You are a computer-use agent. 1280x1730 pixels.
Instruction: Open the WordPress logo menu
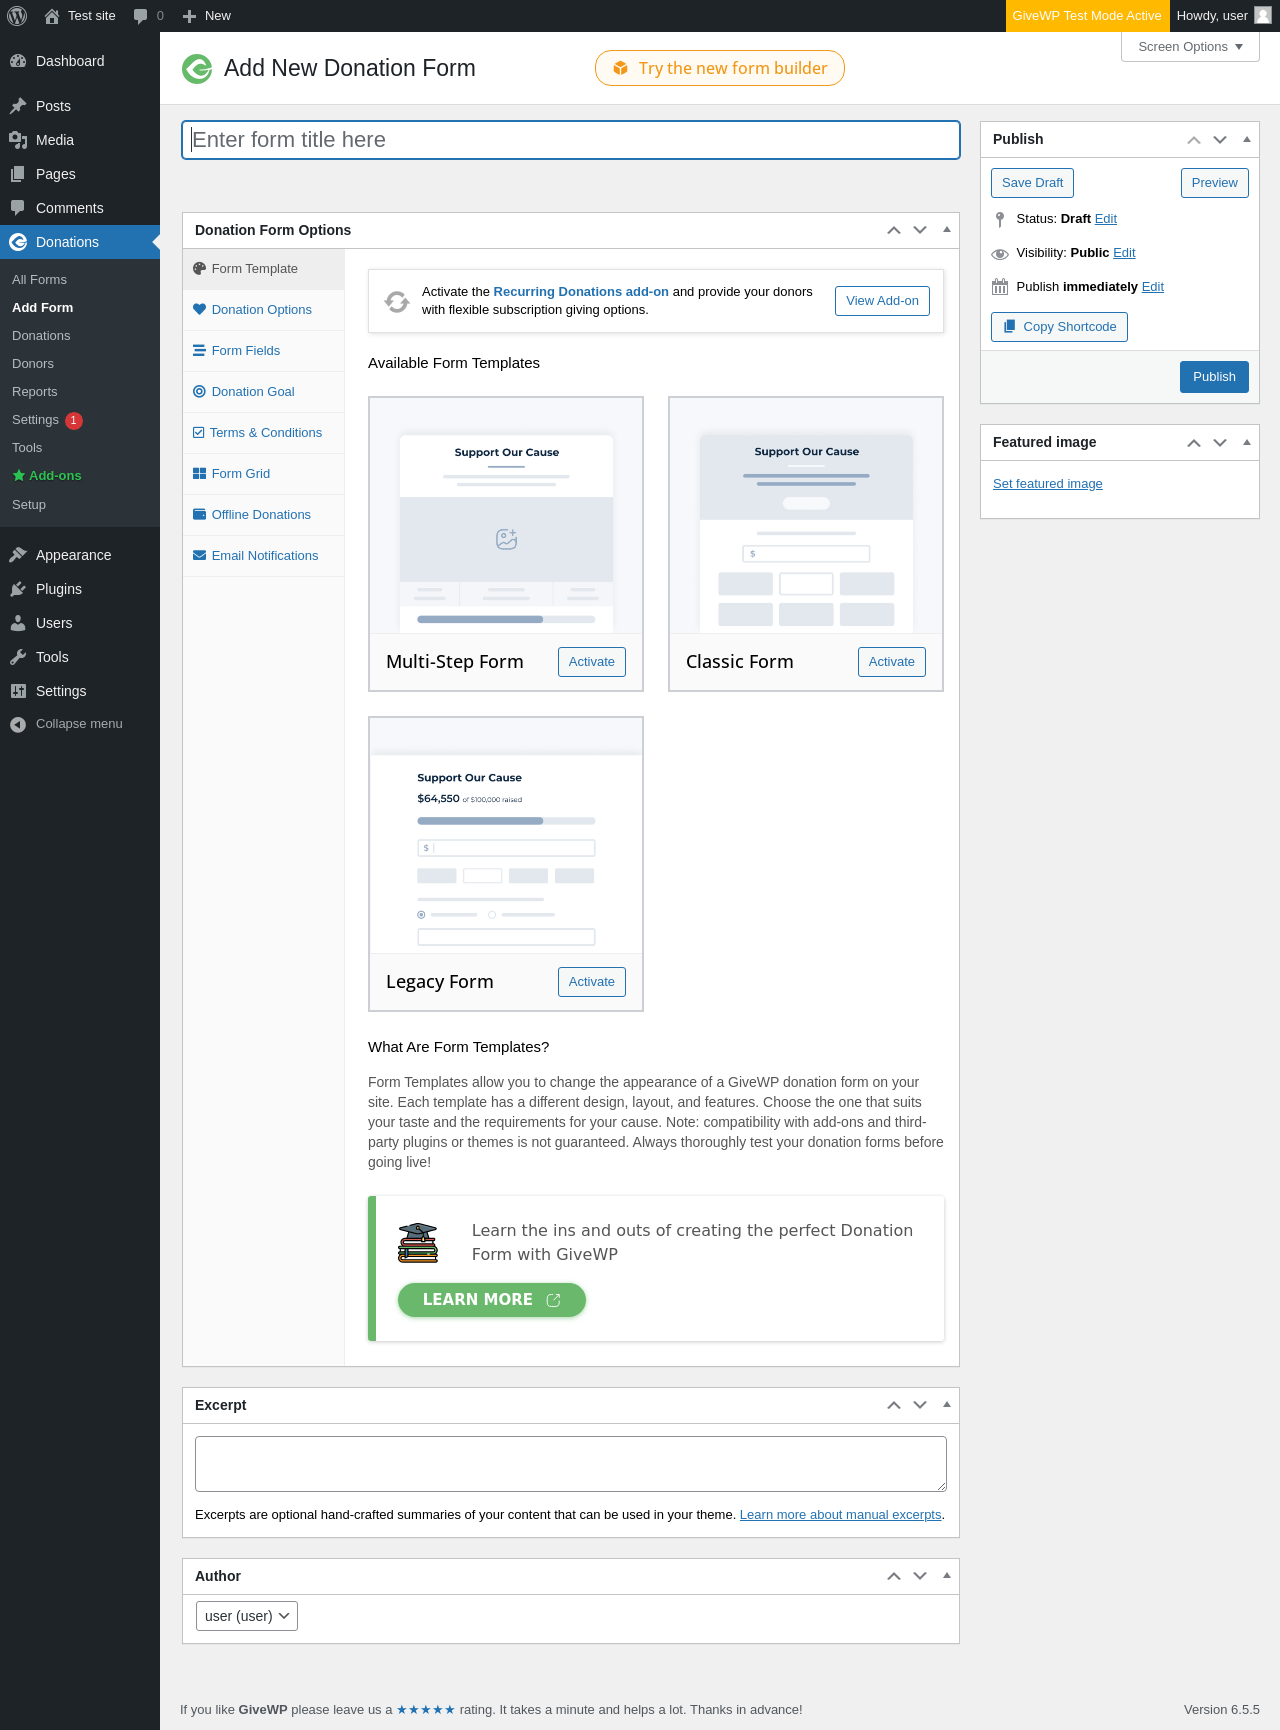(x=17, y=16)
